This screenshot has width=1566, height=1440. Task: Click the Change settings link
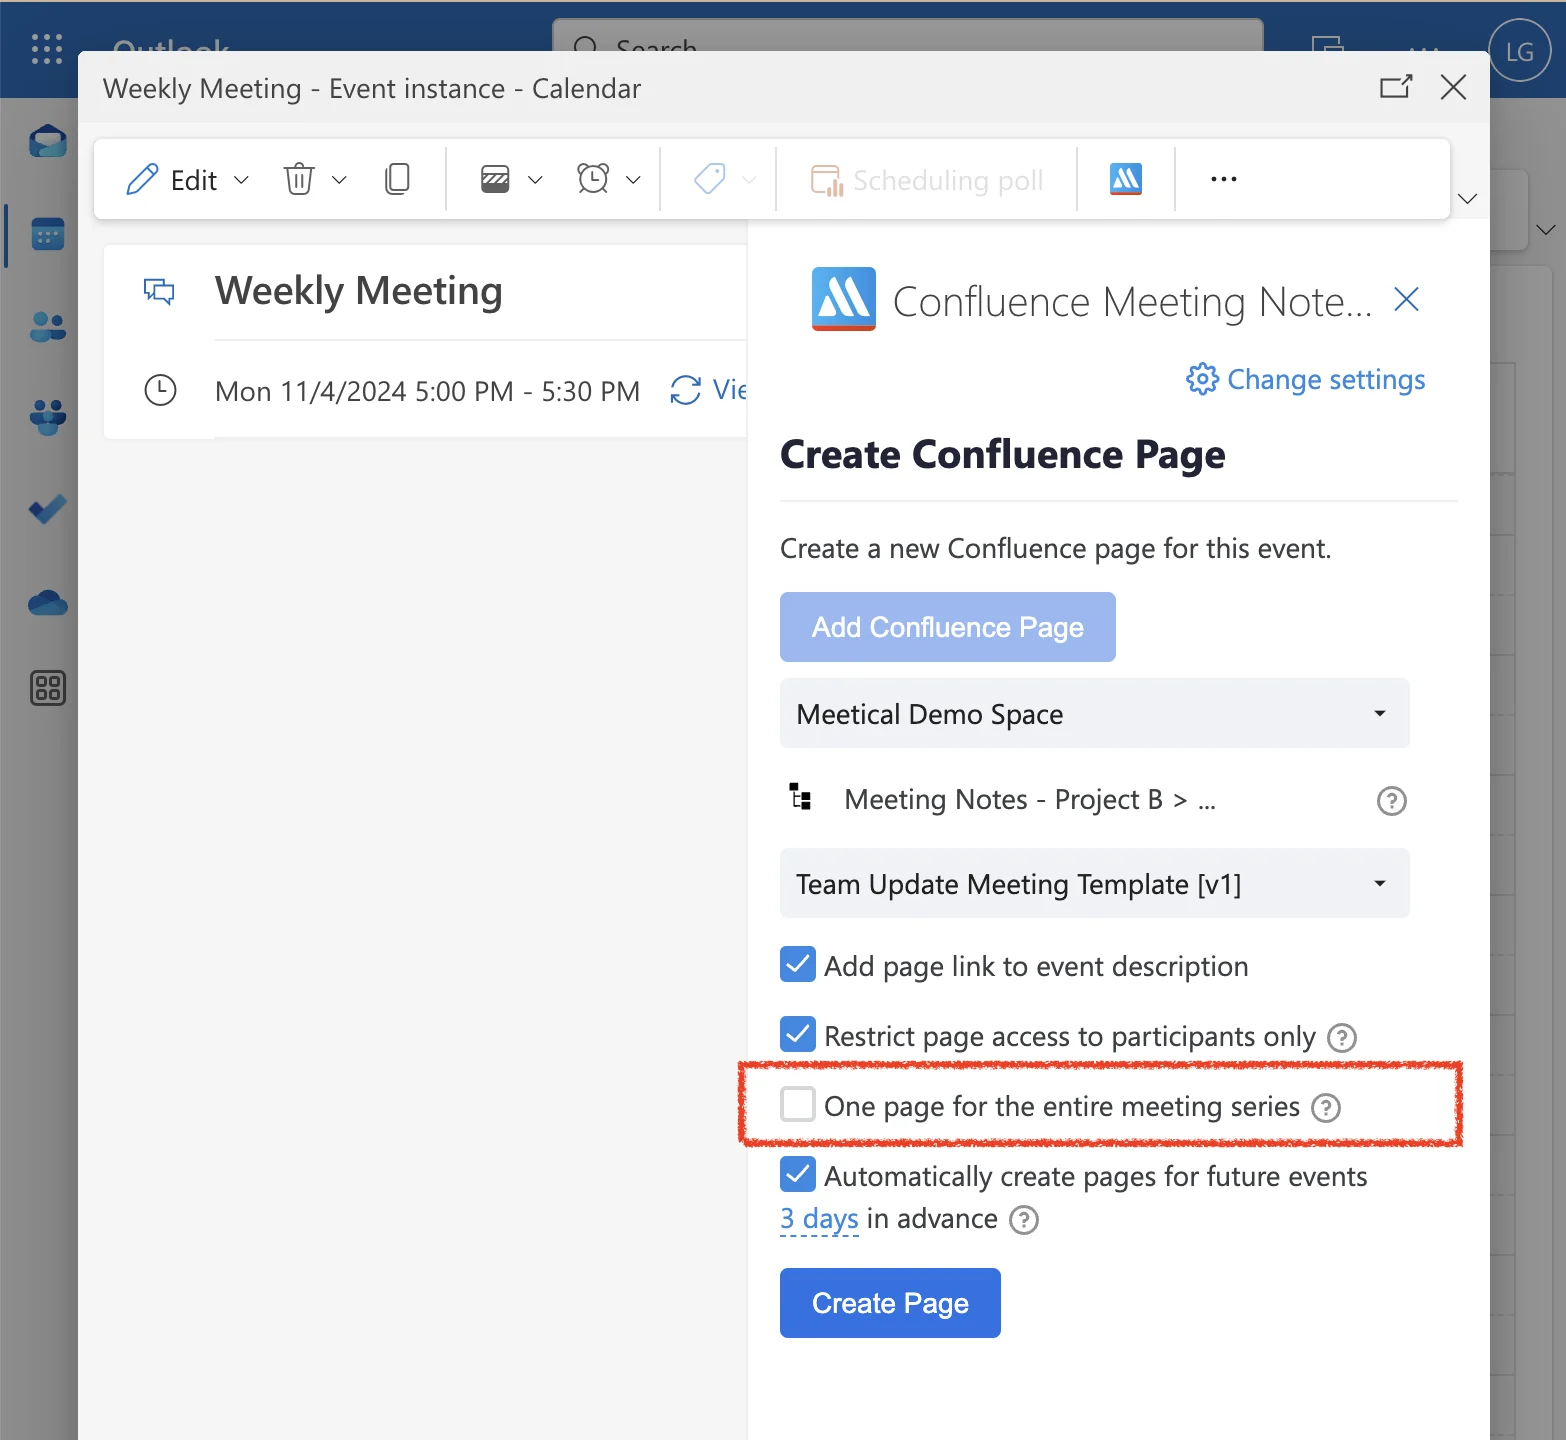coord(1326,380)
